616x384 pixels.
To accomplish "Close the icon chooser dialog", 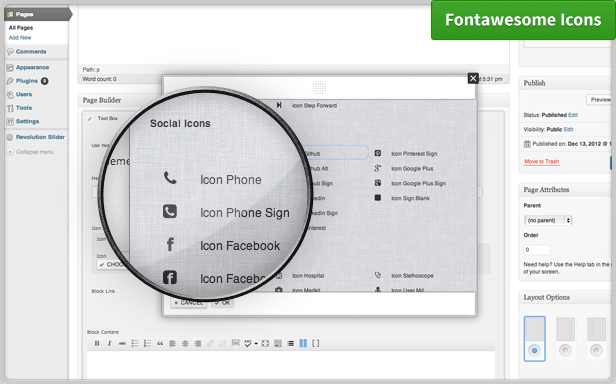I will click(473, 79).
